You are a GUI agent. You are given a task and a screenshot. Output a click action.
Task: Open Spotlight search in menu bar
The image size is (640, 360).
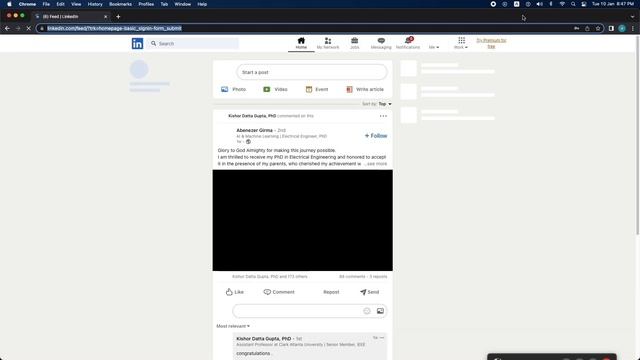point(573,4)
